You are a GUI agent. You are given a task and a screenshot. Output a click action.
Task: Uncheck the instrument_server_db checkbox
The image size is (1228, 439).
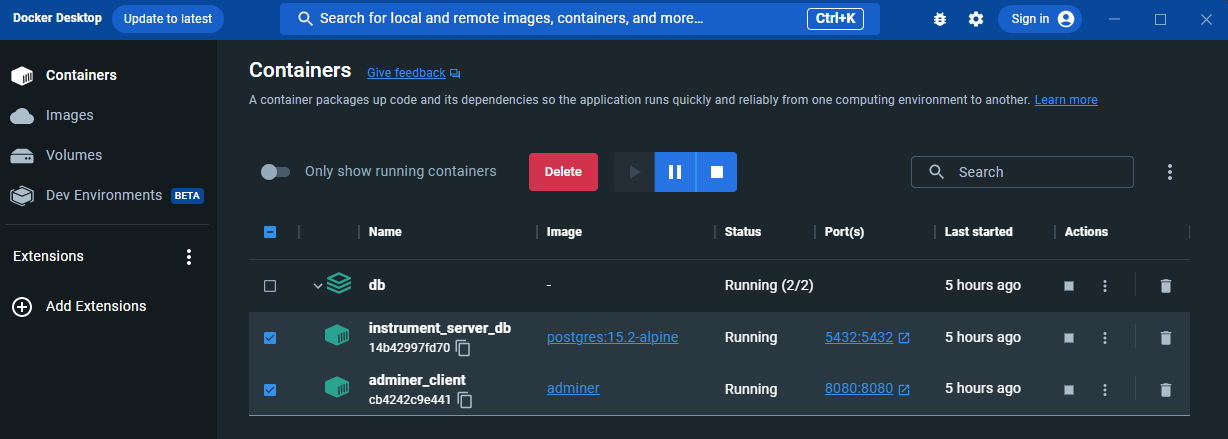pos(270,338)
